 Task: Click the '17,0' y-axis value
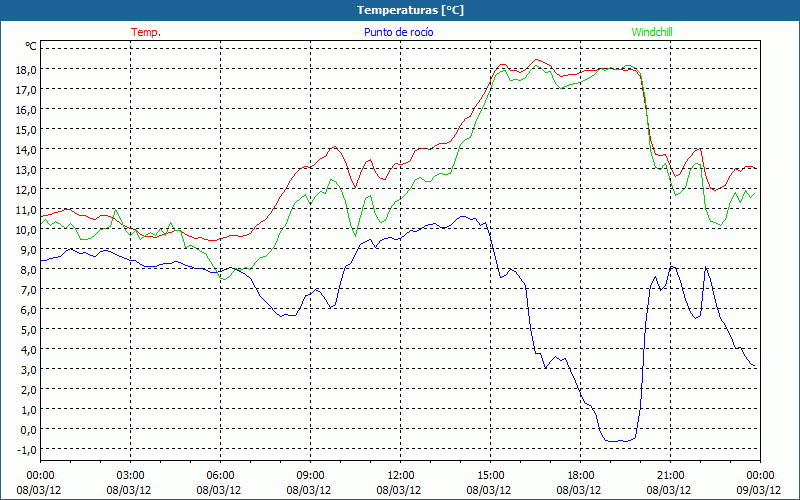pyautogui.click(x=26, y=90)
